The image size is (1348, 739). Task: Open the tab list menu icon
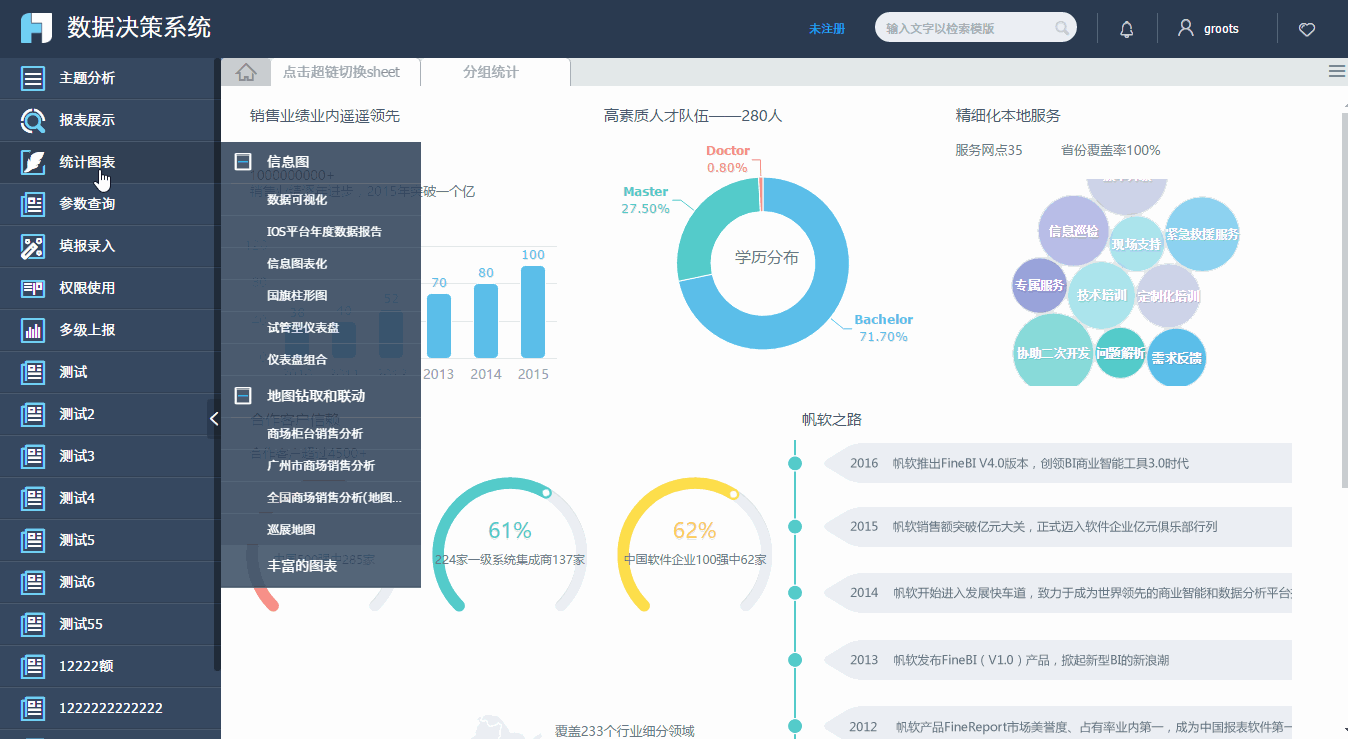1336,71
